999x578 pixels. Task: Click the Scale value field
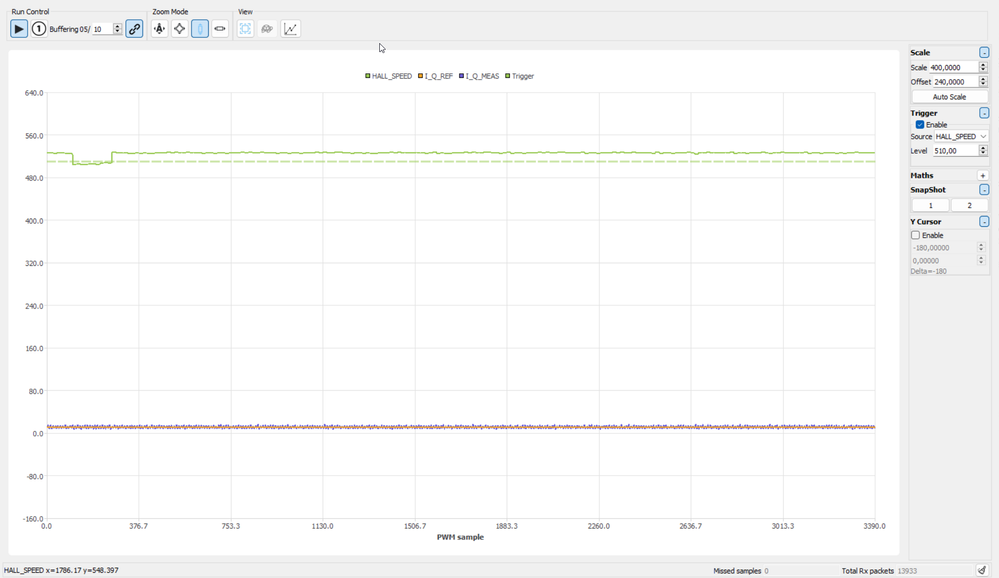954,67
